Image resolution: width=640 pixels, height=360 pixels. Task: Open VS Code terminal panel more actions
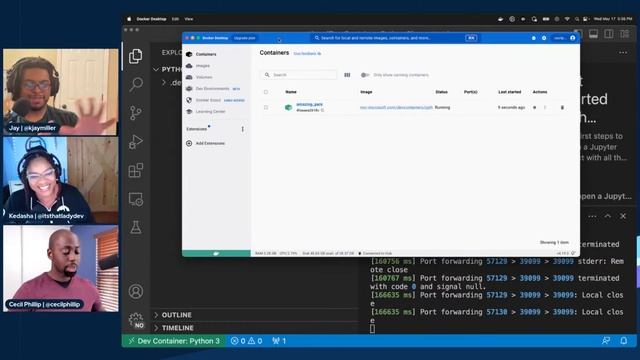592,216
